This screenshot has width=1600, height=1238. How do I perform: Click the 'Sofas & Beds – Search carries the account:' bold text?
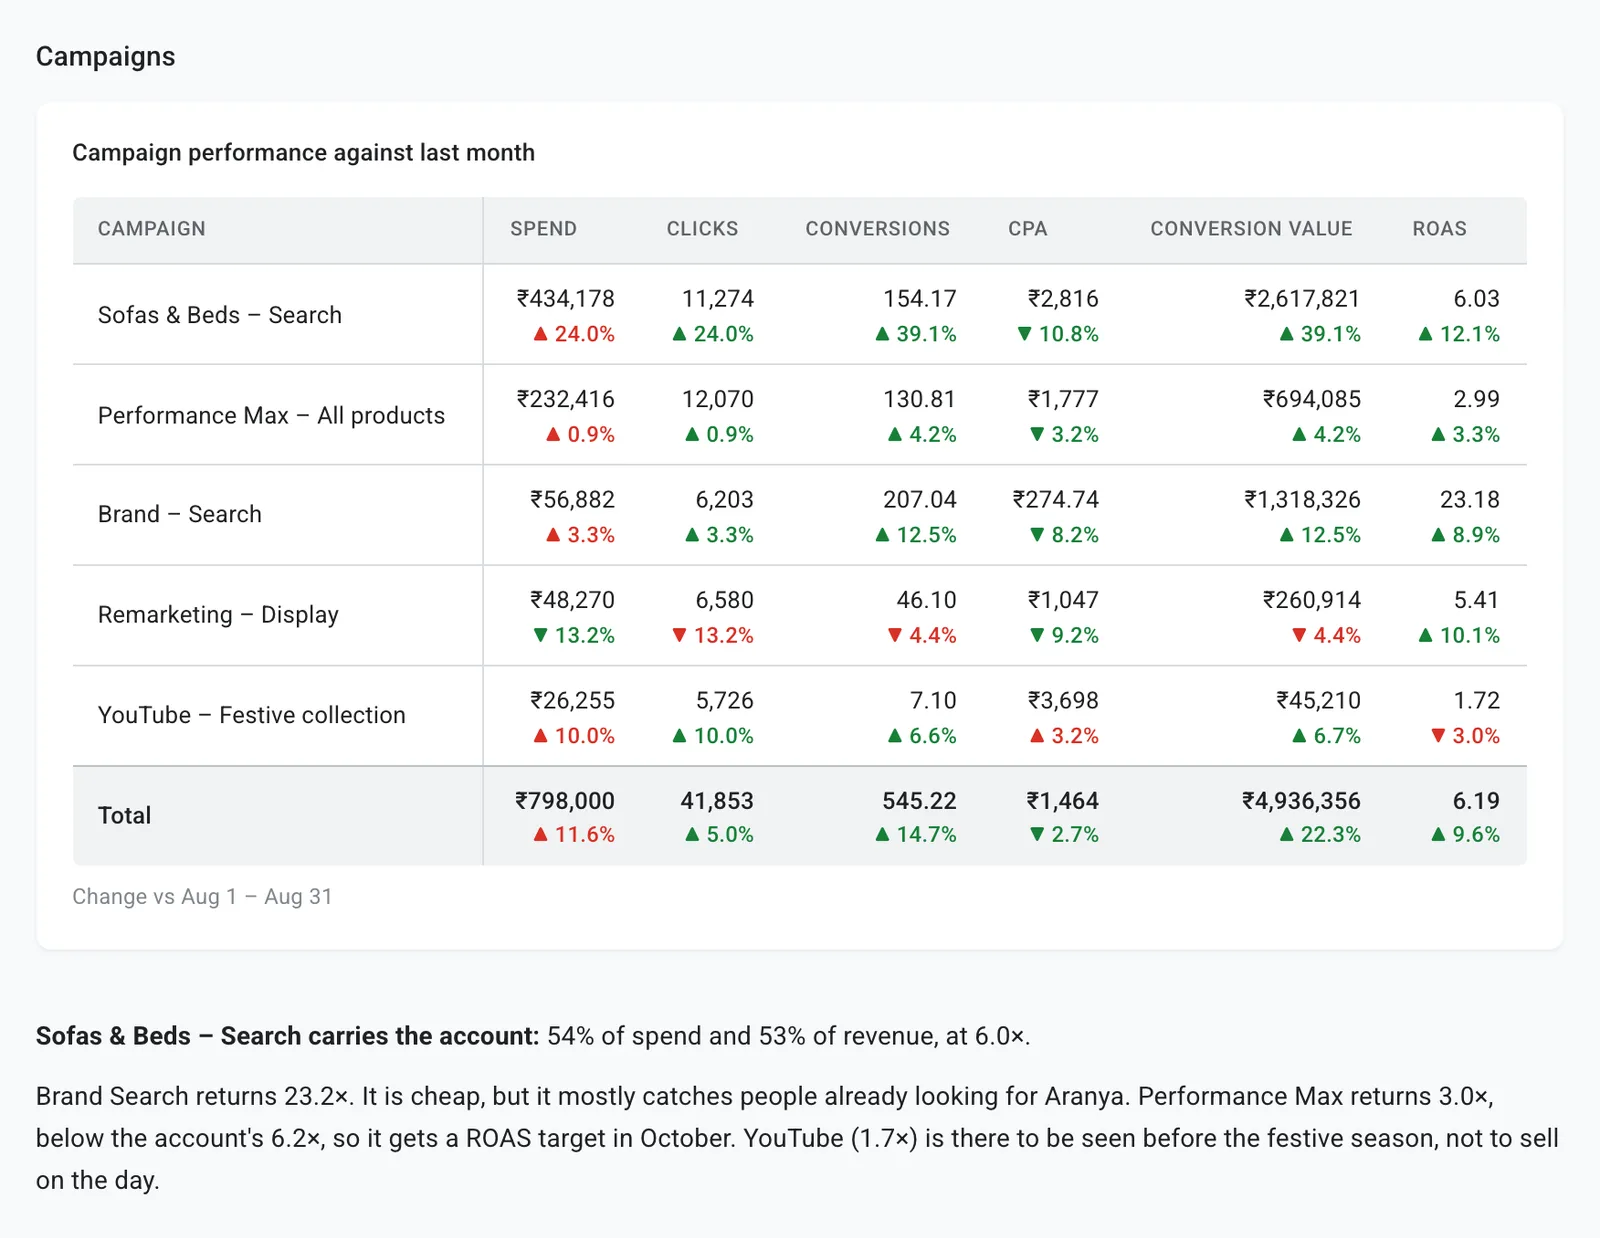[288, 1036]
